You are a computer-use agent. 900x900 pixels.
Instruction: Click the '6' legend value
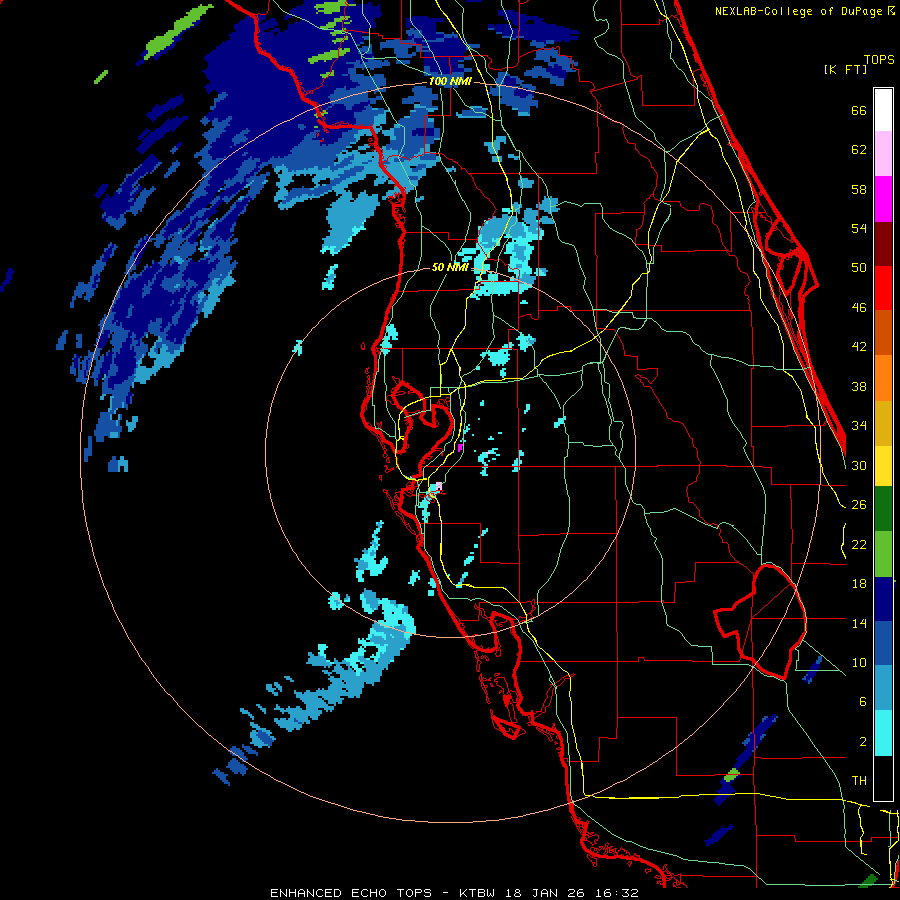tap(862, 702)
